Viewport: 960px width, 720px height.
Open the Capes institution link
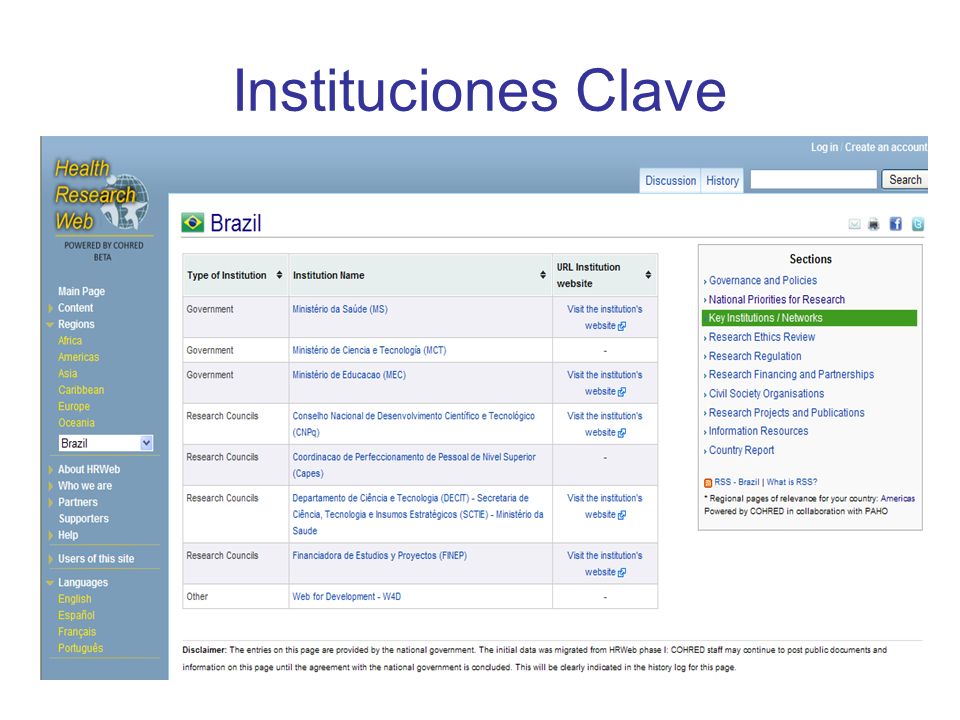[414, 465]
